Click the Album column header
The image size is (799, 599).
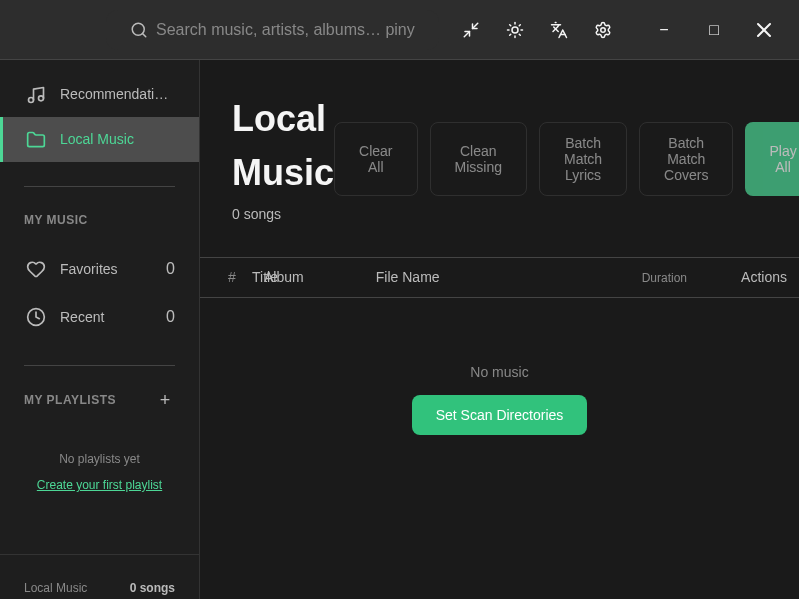pos(284,277)
